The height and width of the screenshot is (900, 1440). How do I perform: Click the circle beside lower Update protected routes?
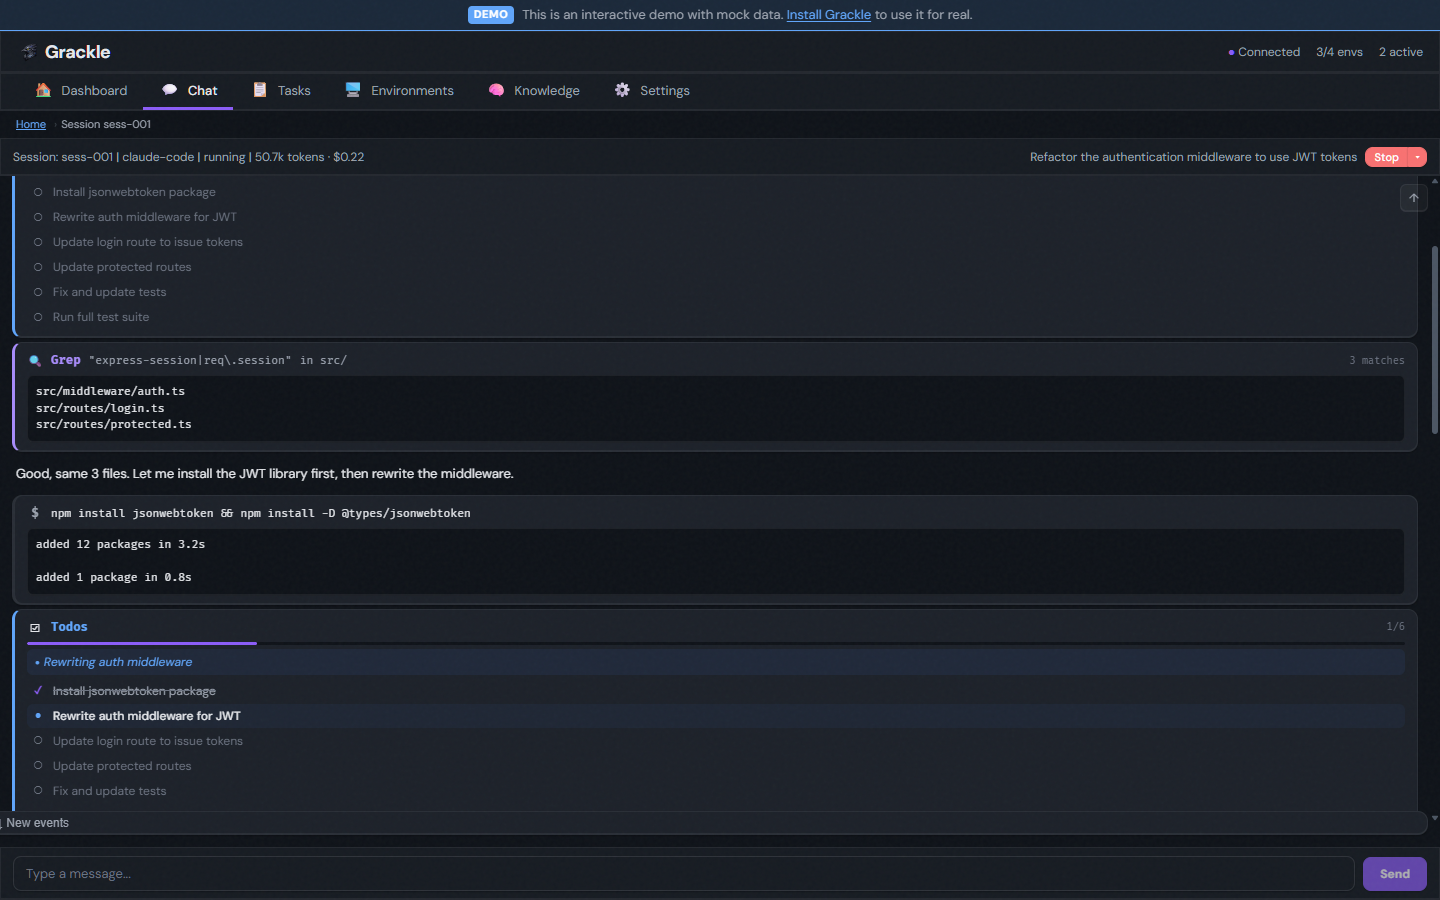tap(38, 766)
